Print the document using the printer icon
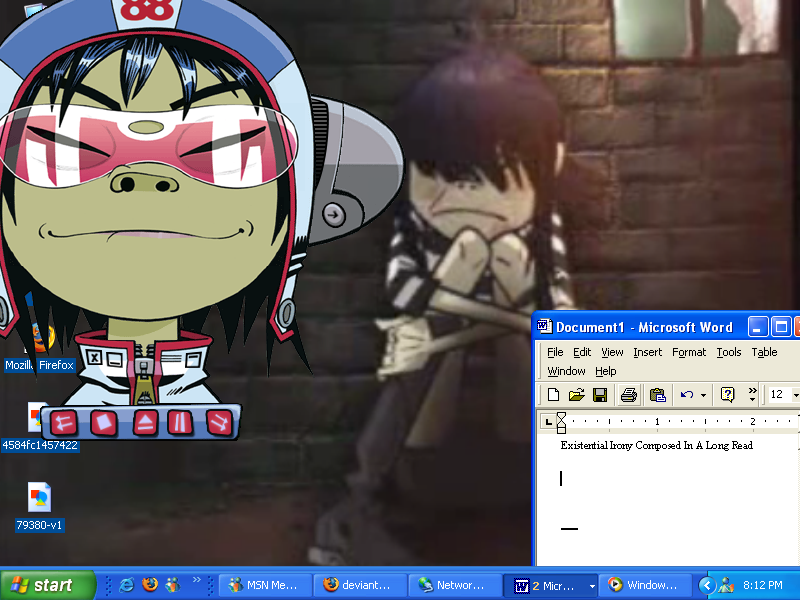This screenshot has height=600, width=800. pos(629,394)
